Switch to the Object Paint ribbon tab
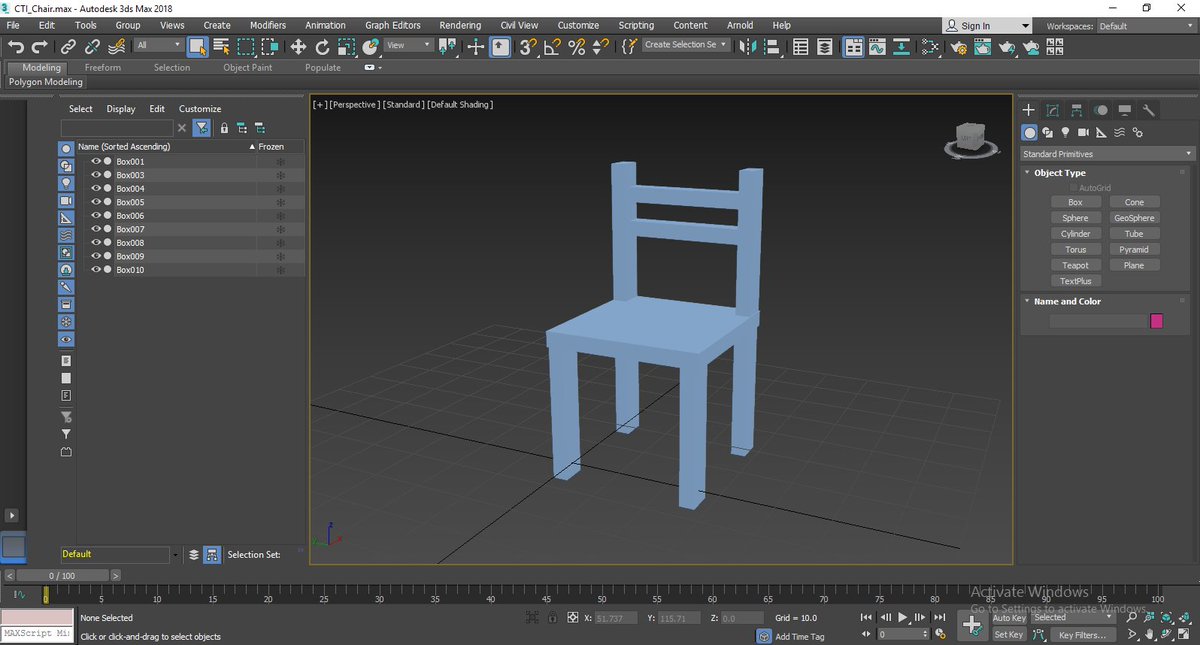This screenshot has width=1200, height=645. [248, 68]
